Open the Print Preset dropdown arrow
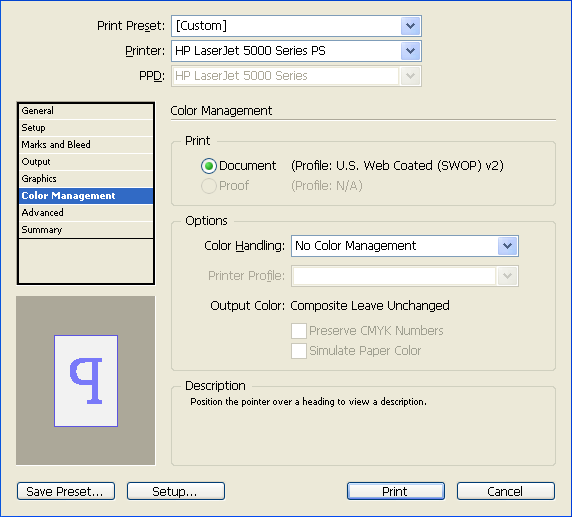The height and width of the screenshot is (517, 572). coord(410,26)
